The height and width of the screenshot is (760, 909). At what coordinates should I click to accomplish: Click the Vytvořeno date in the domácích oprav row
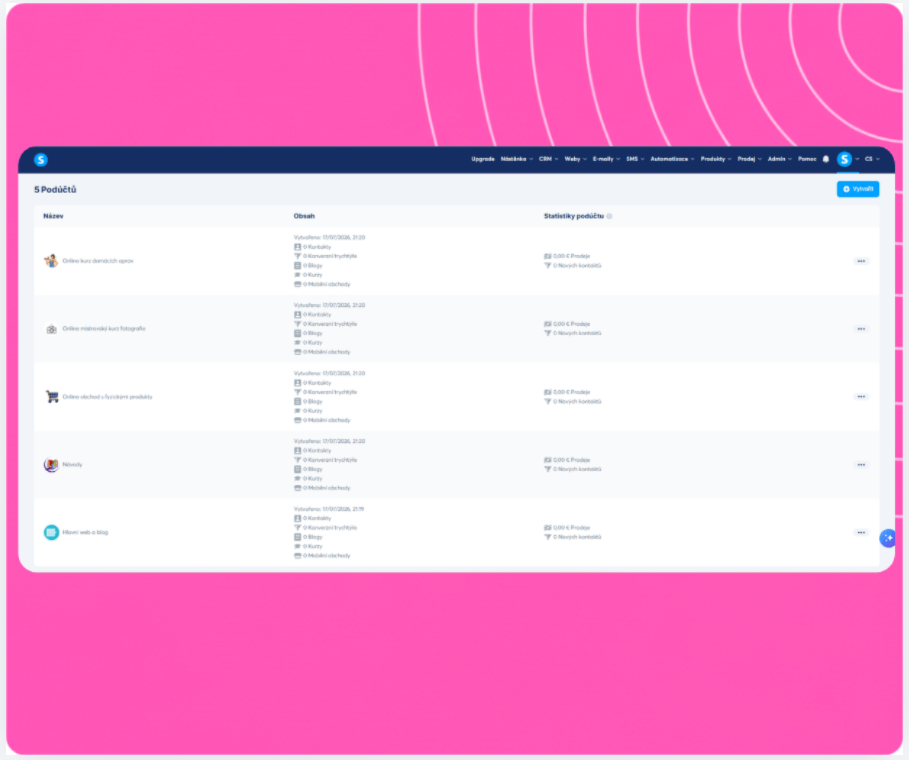click(x=329, y=238)
